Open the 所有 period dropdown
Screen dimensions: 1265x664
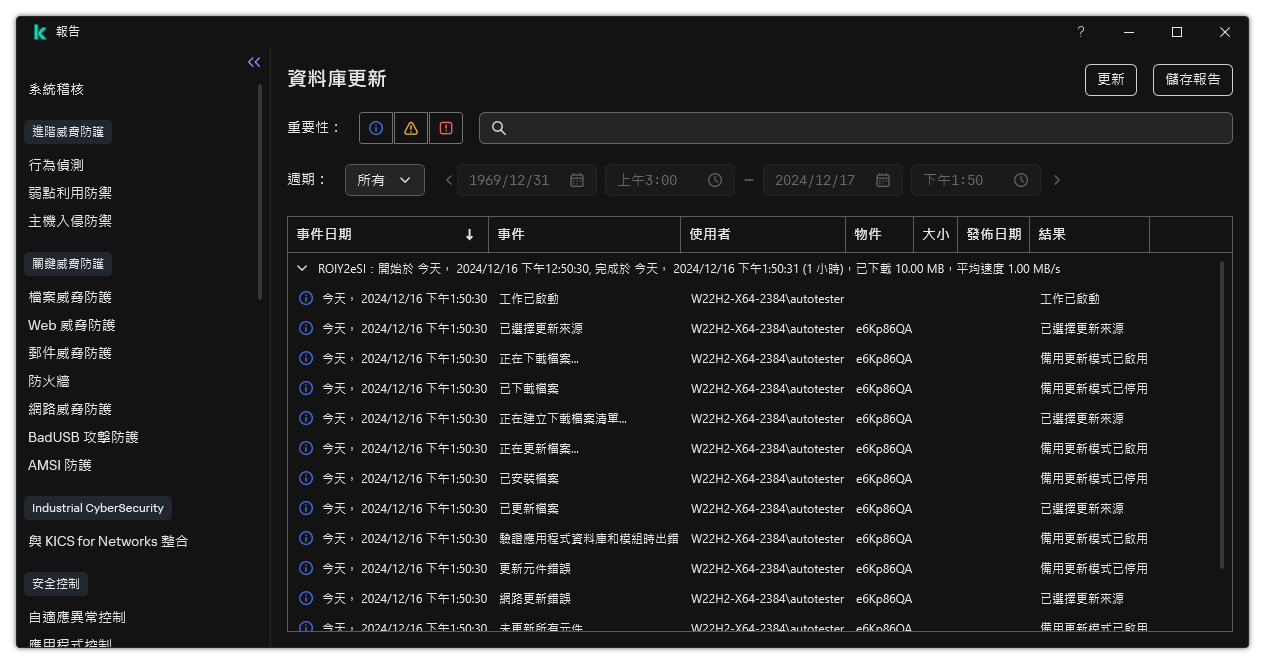coord(385,180)
